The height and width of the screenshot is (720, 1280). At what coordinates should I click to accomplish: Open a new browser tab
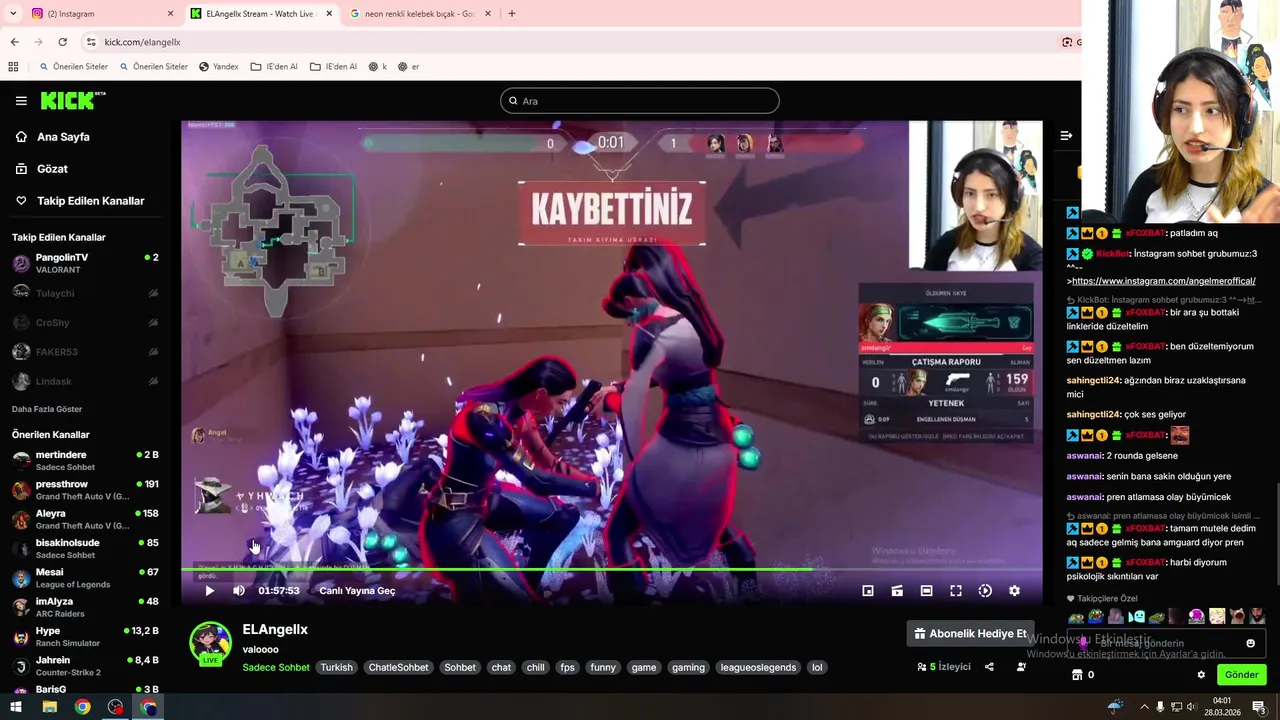point(512,14)
